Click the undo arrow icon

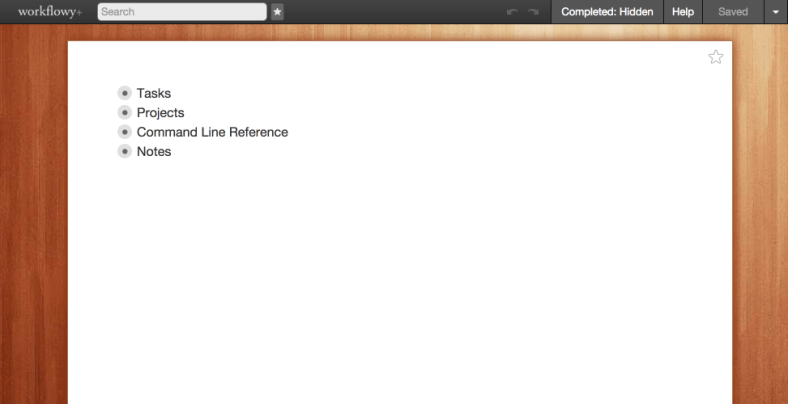512,12
